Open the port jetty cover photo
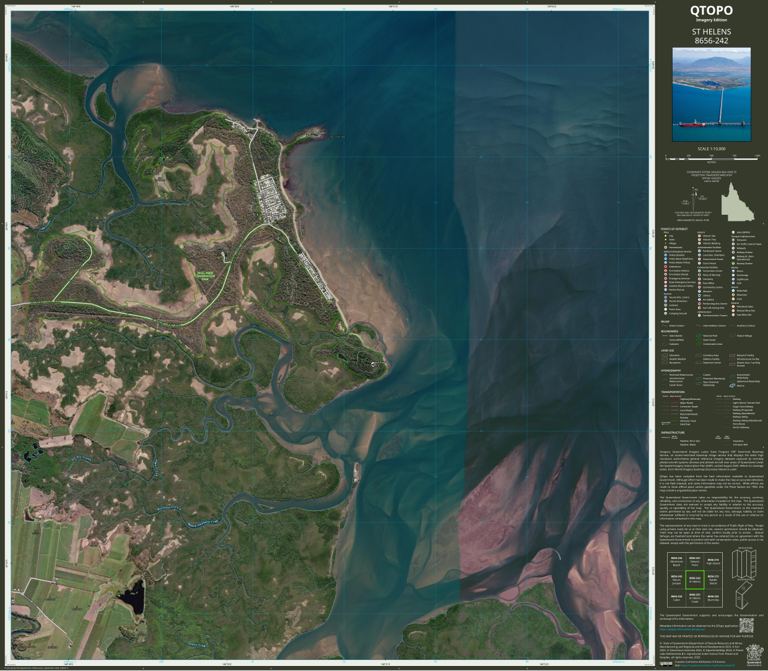768x671 pixels. (711, 94)
